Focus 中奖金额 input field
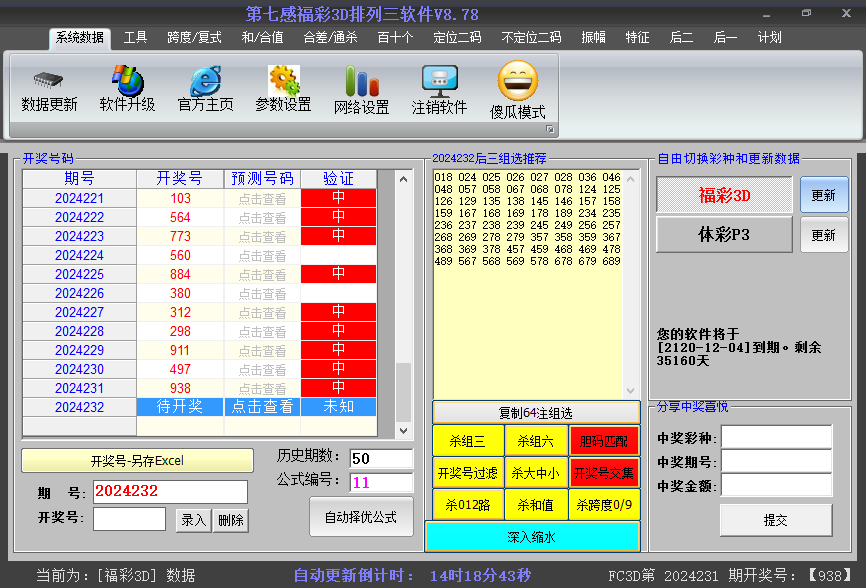The image size is (866, 588). 776,486
